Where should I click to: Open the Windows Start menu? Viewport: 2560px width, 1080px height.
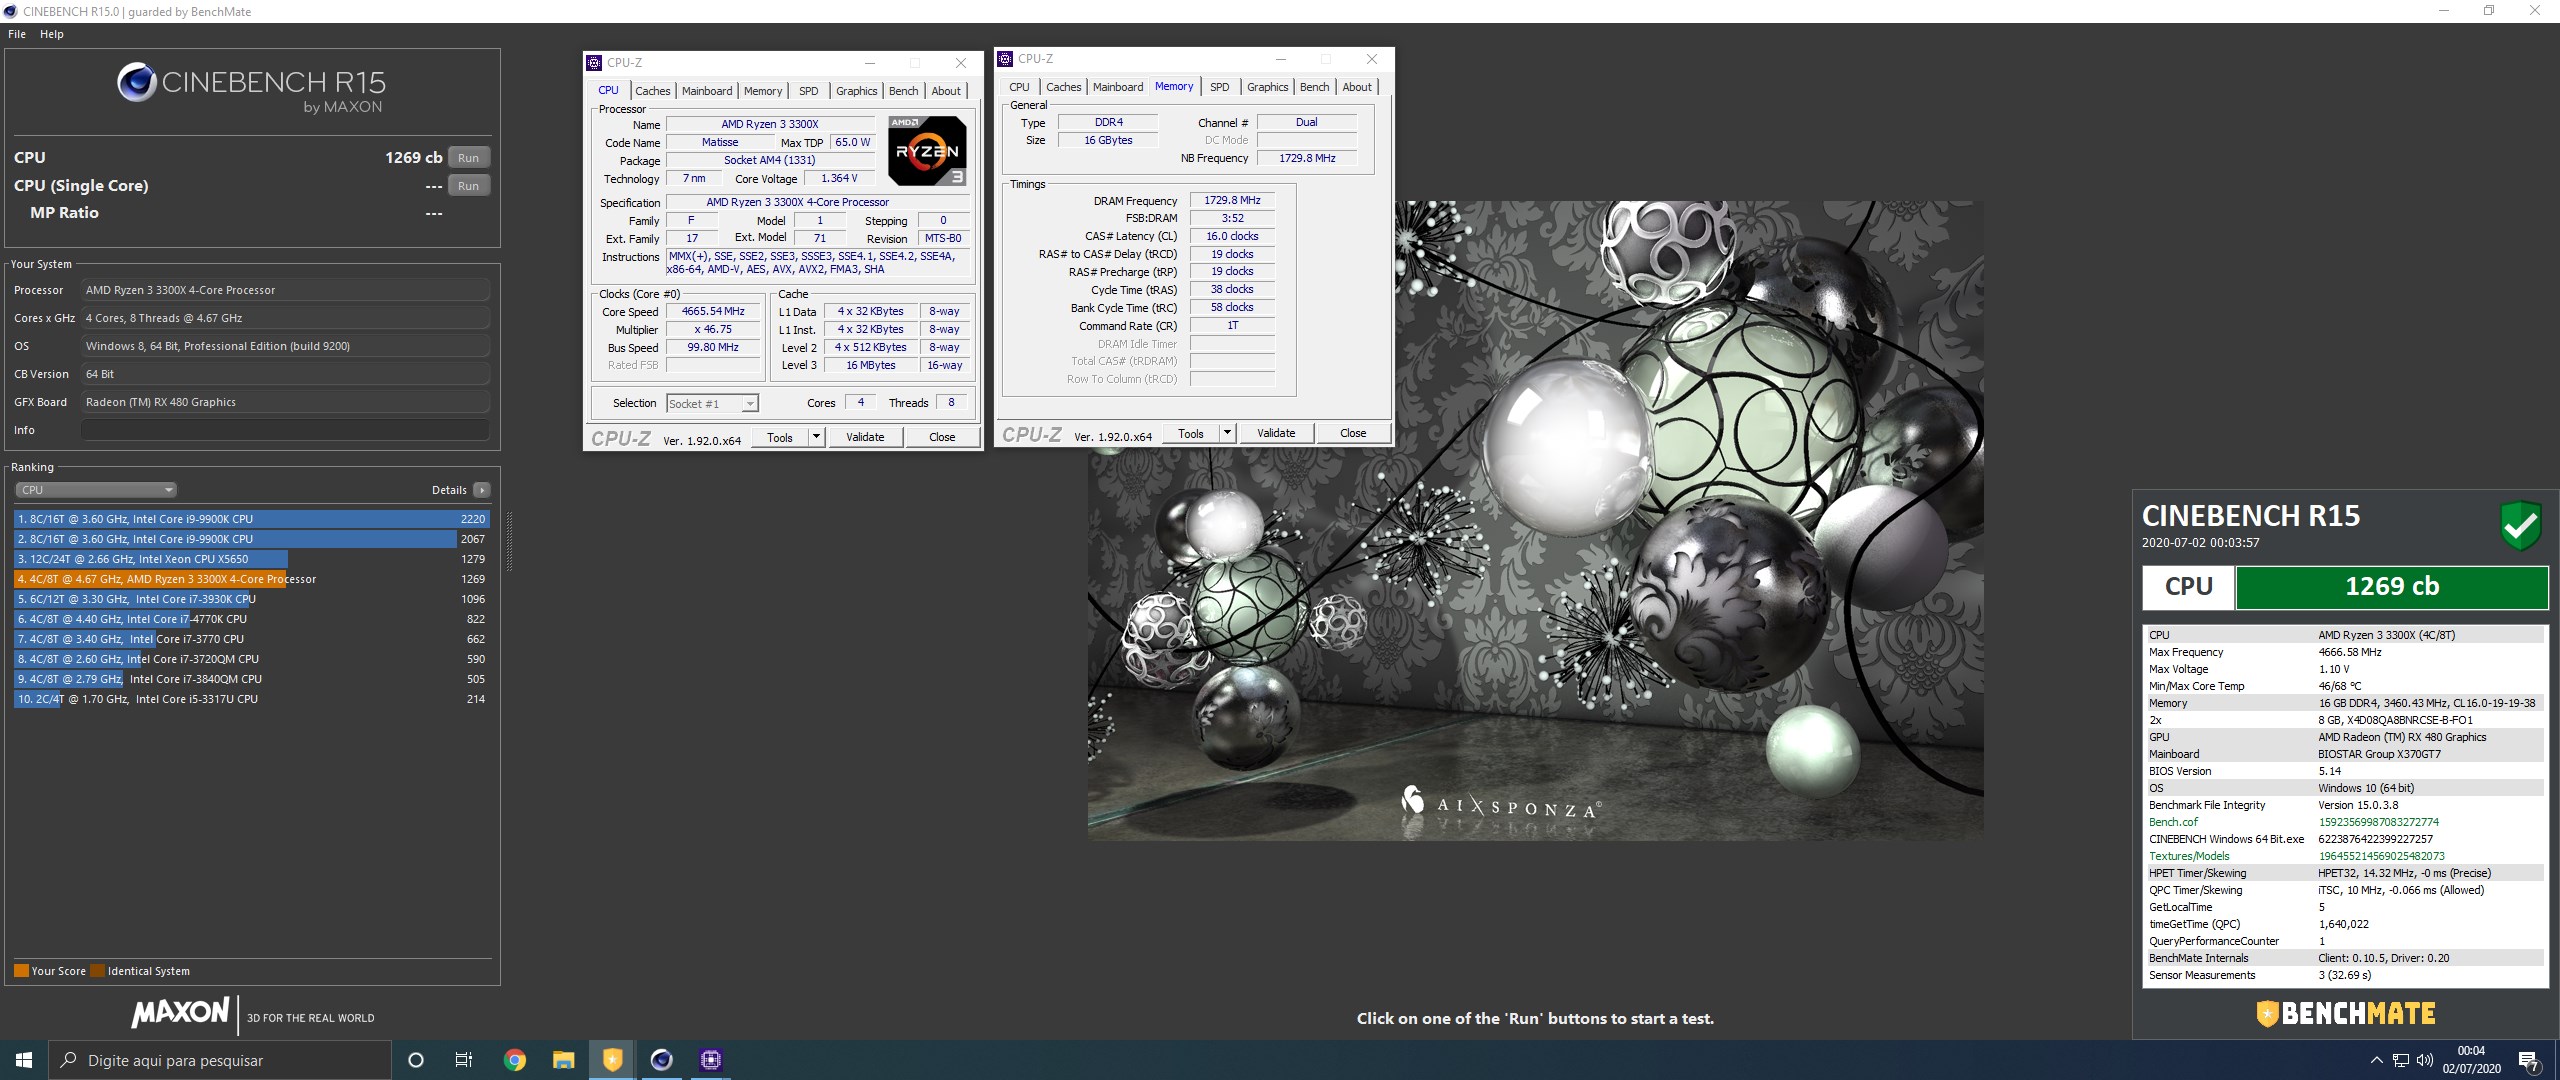tap(24, 1060)
